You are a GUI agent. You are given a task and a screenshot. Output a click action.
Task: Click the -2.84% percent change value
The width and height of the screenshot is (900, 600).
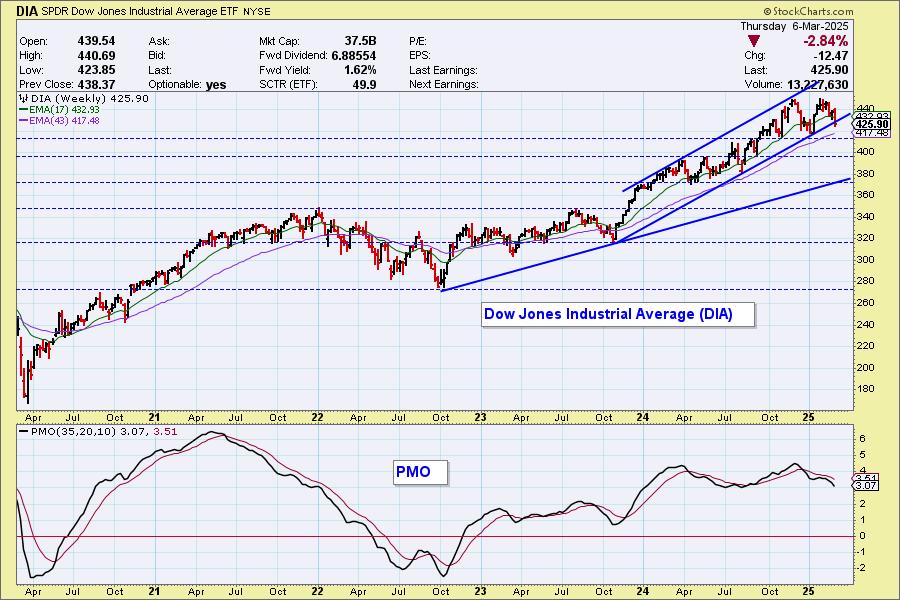(x=825, y=41)
